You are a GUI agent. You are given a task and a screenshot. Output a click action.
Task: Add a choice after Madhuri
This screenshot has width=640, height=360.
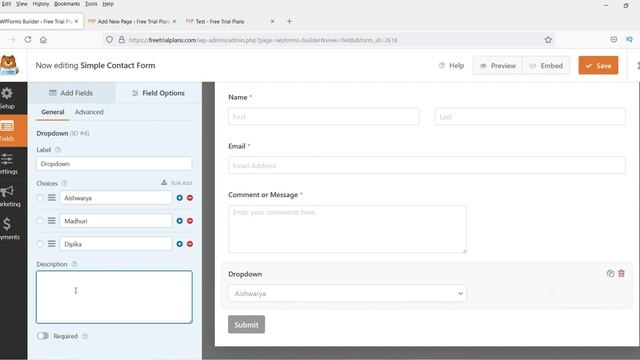180,221
